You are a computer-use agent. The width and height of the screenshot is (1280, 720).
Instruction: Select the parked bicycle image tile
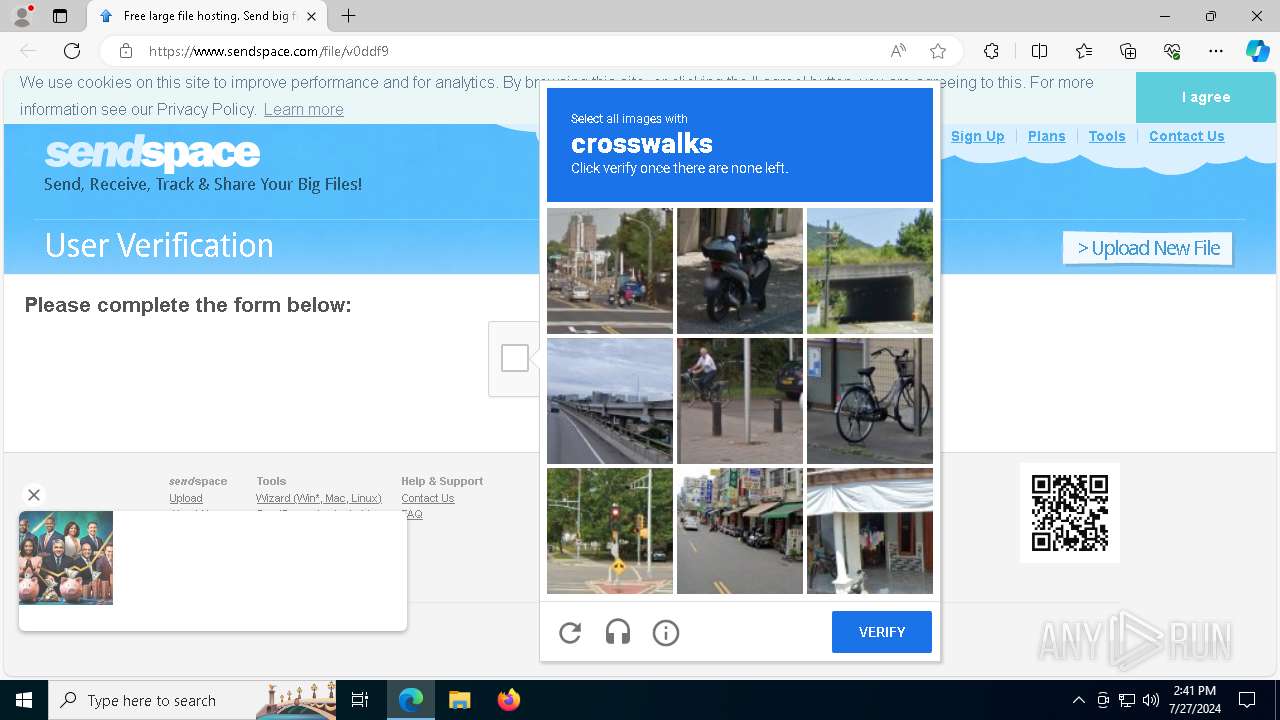click(x=870, y=401)
